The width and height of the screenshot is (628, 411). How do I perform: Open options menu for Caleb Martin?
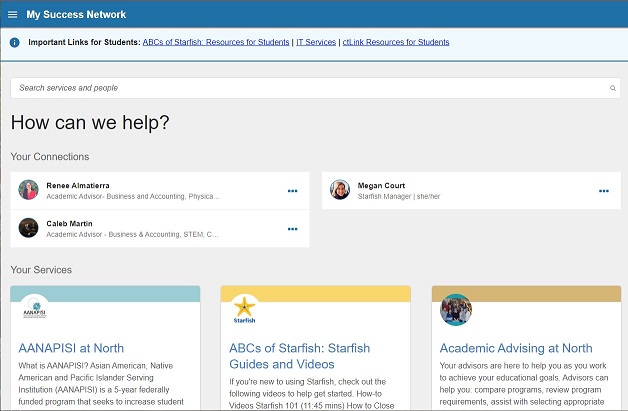292,228
